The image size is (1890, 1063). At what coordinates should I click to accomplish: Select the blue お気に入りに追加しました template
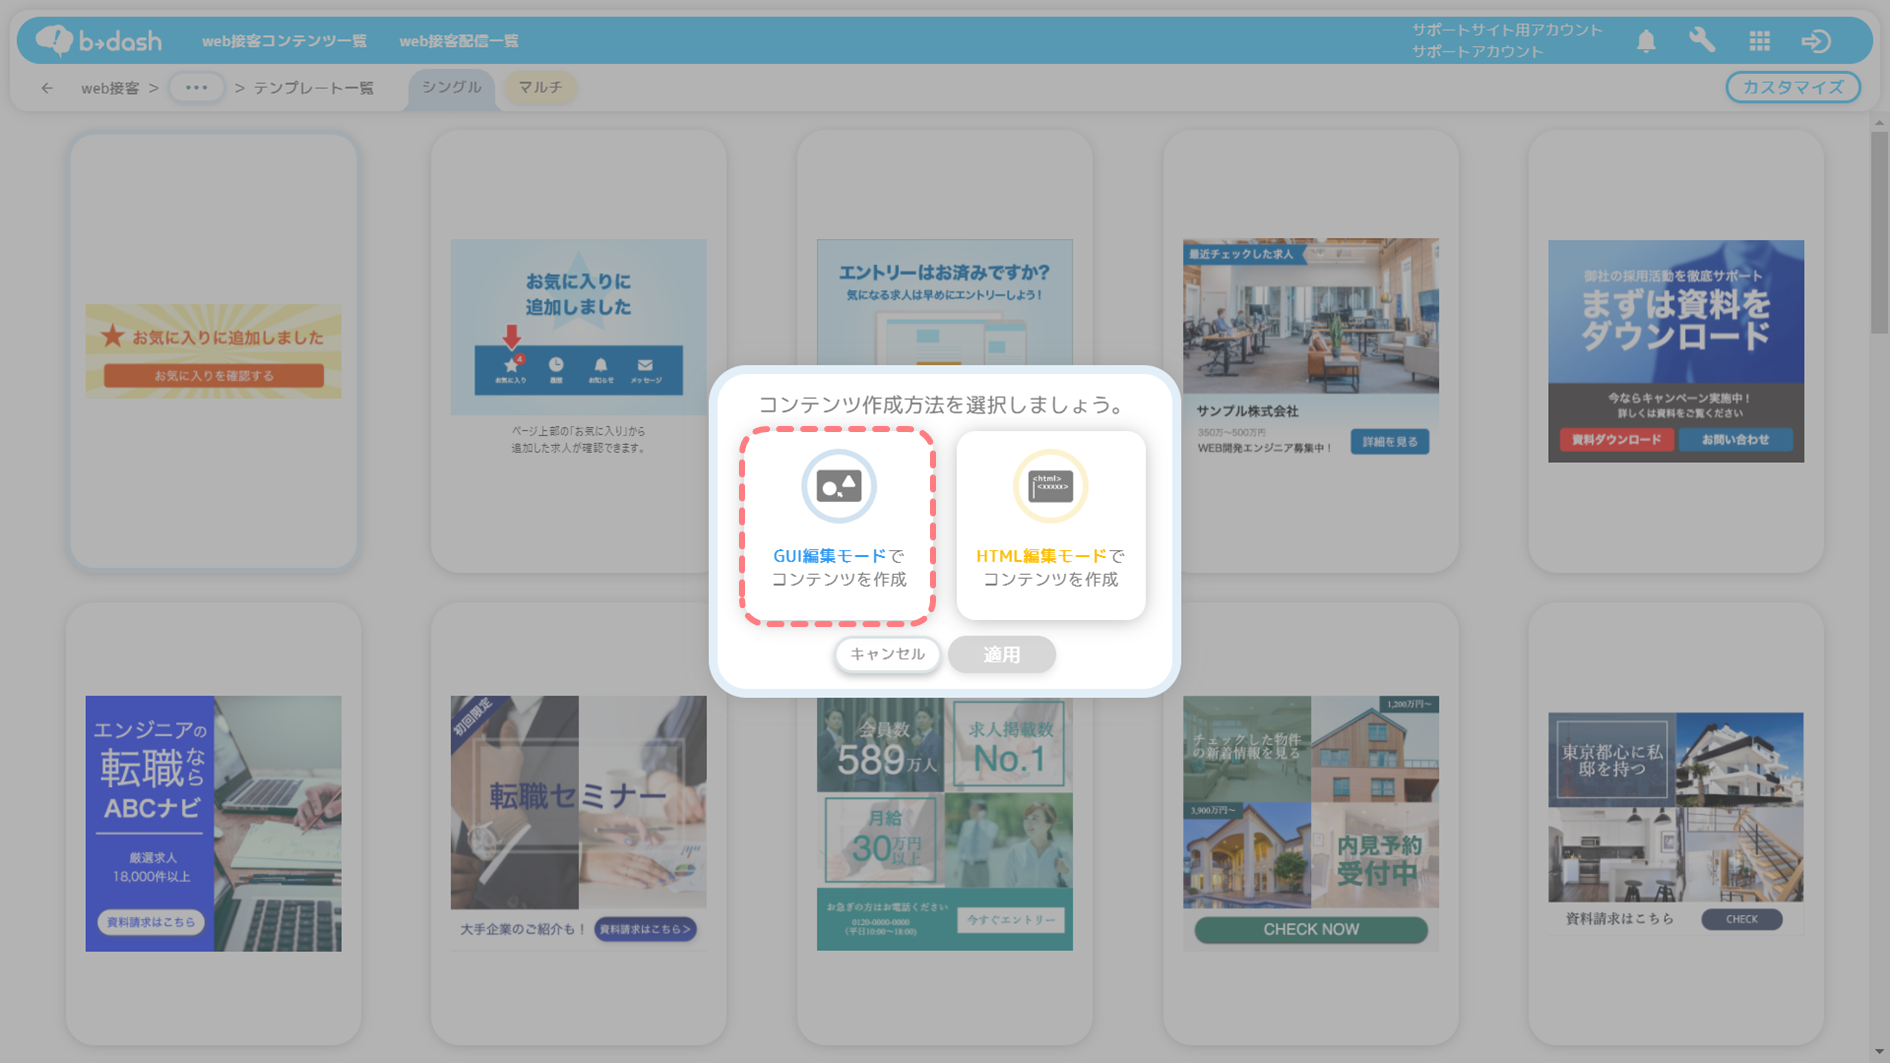(578, 351)
